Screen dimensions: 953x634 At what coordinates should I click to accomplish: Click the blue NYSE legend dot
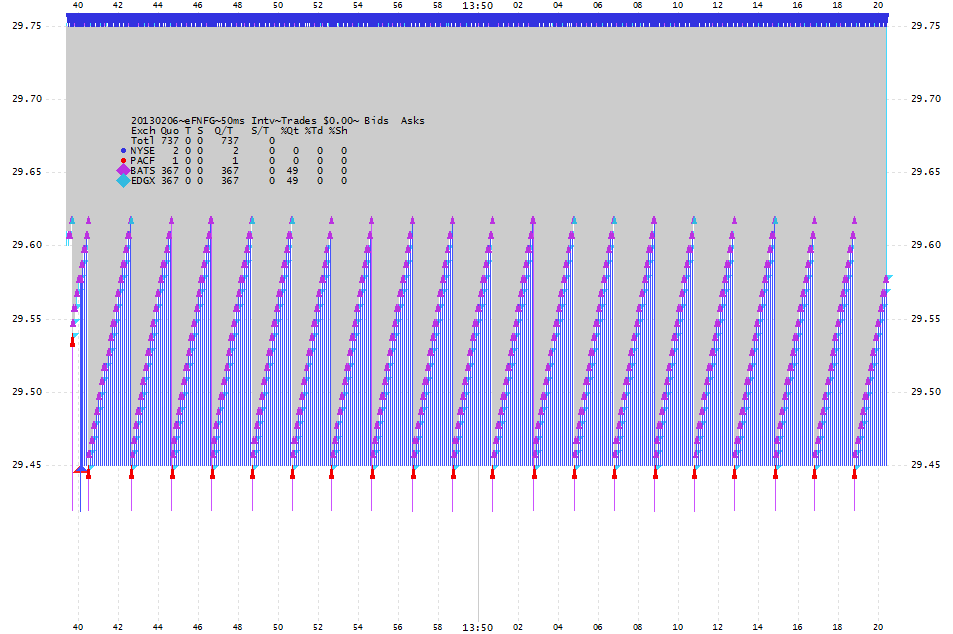pos(123,151)
